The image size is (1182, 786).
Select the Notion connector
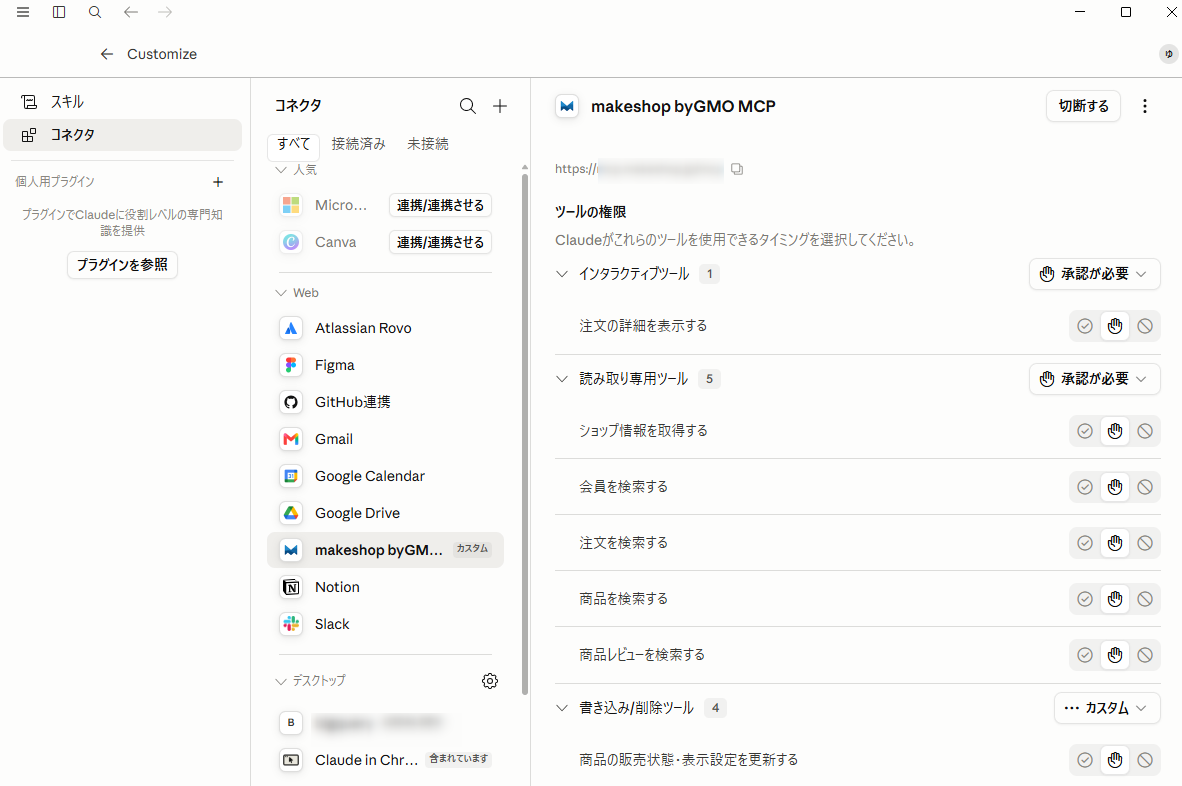pyautogui.click(x=385, y=587)
